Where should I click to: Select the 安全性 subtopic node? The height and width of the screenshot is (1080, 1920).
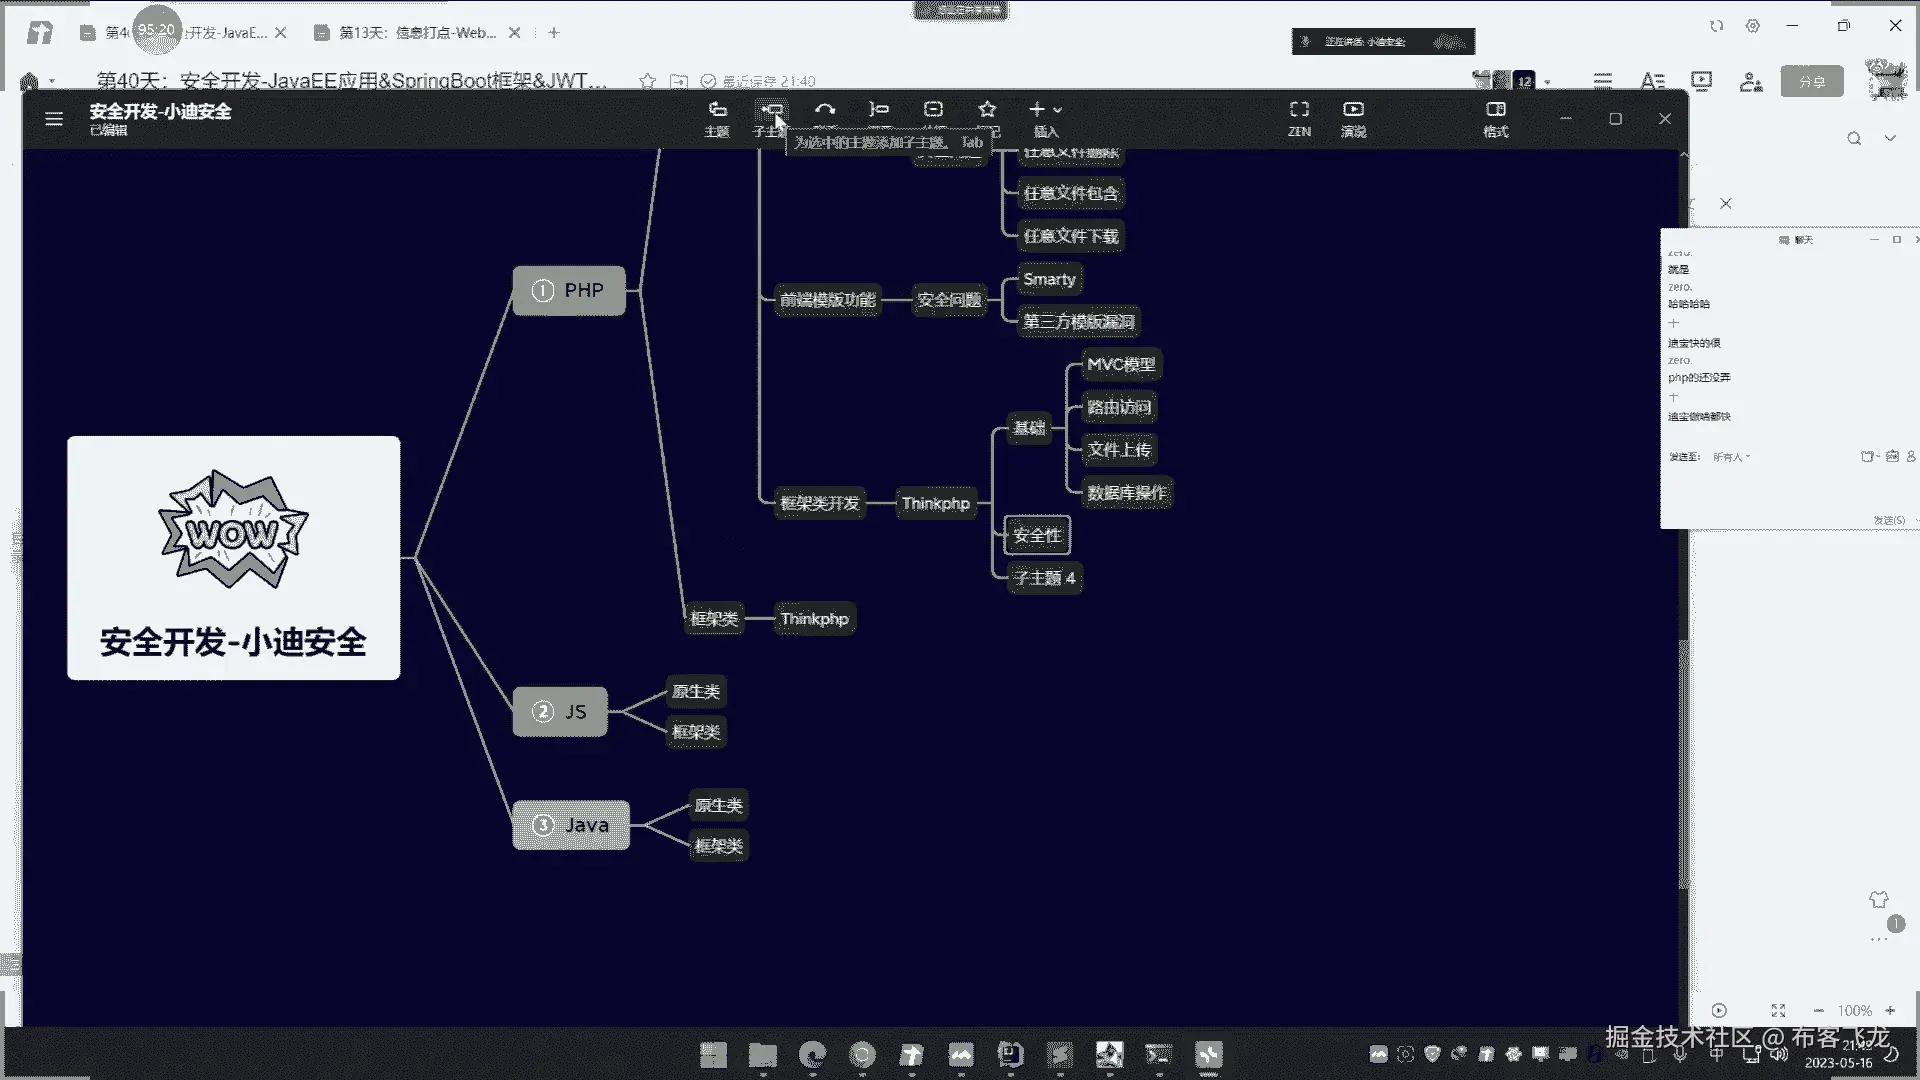coord(1037,535)
